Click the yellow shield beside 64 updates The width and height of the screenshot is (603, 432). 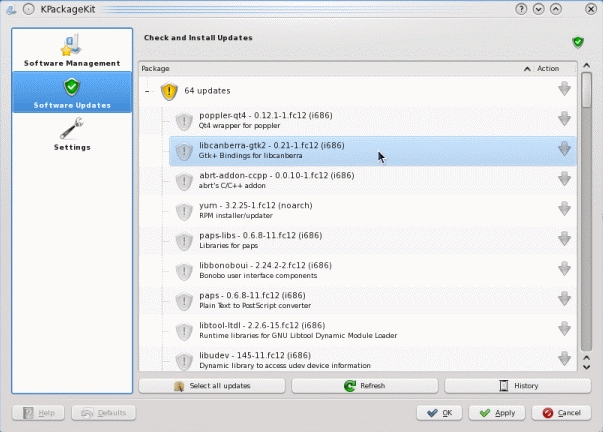(x=169, y=91)
